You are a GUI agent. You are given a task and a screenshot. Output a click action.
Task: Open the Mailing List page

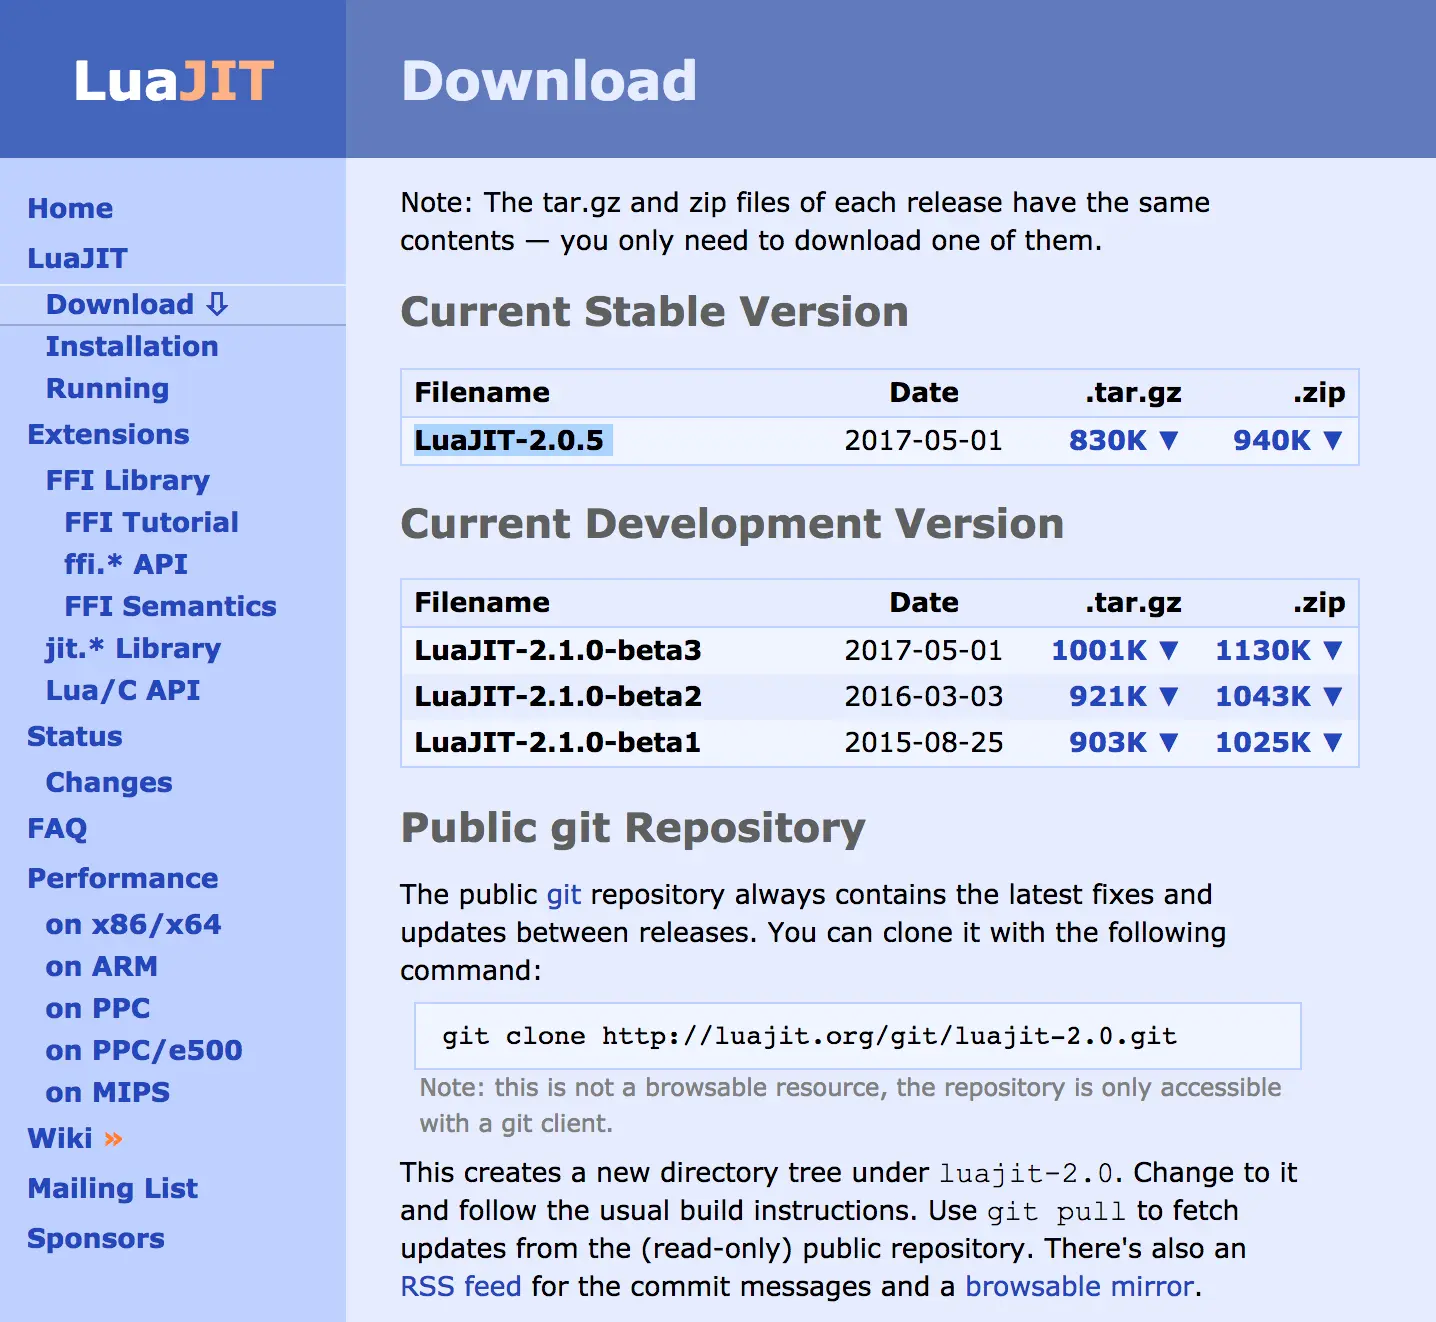[113, 1188]
